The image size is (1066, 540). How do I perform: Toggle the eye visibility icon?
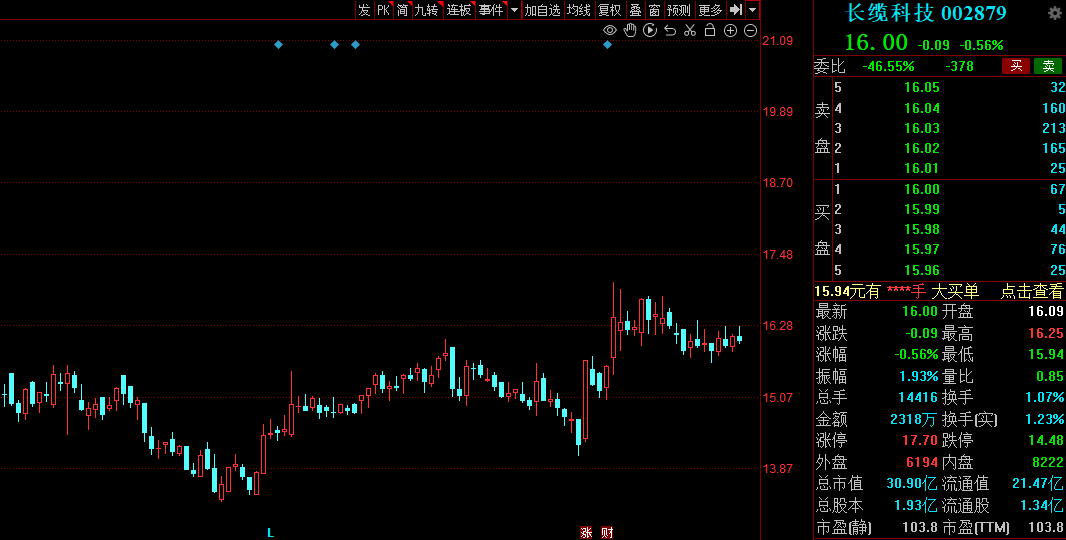click(610, 30)
